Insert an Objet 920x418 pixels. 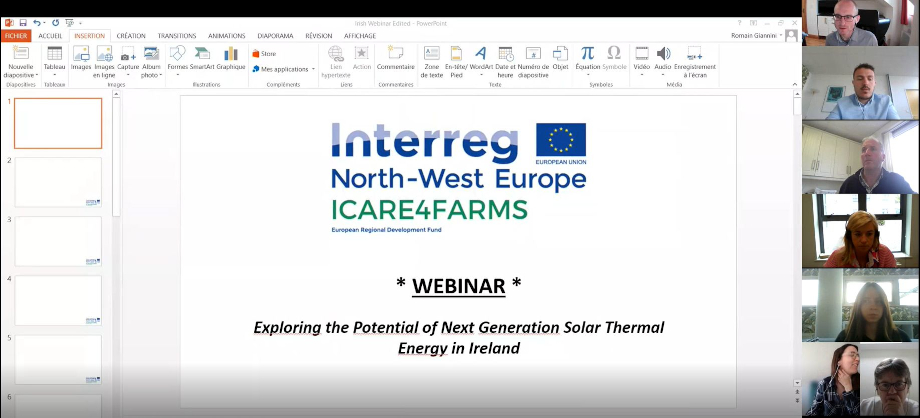(560, 58)
